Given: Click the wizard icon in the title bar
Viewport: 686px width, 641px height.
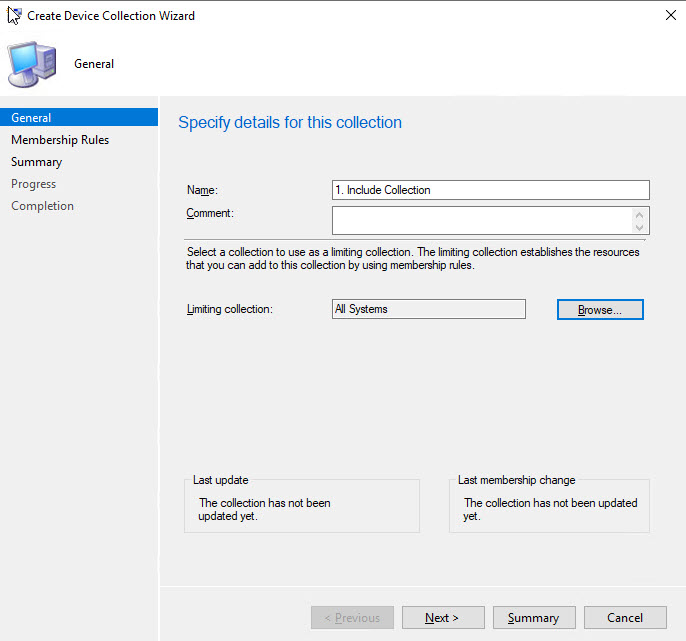Looking at the screenshot, I should [14, 15].
